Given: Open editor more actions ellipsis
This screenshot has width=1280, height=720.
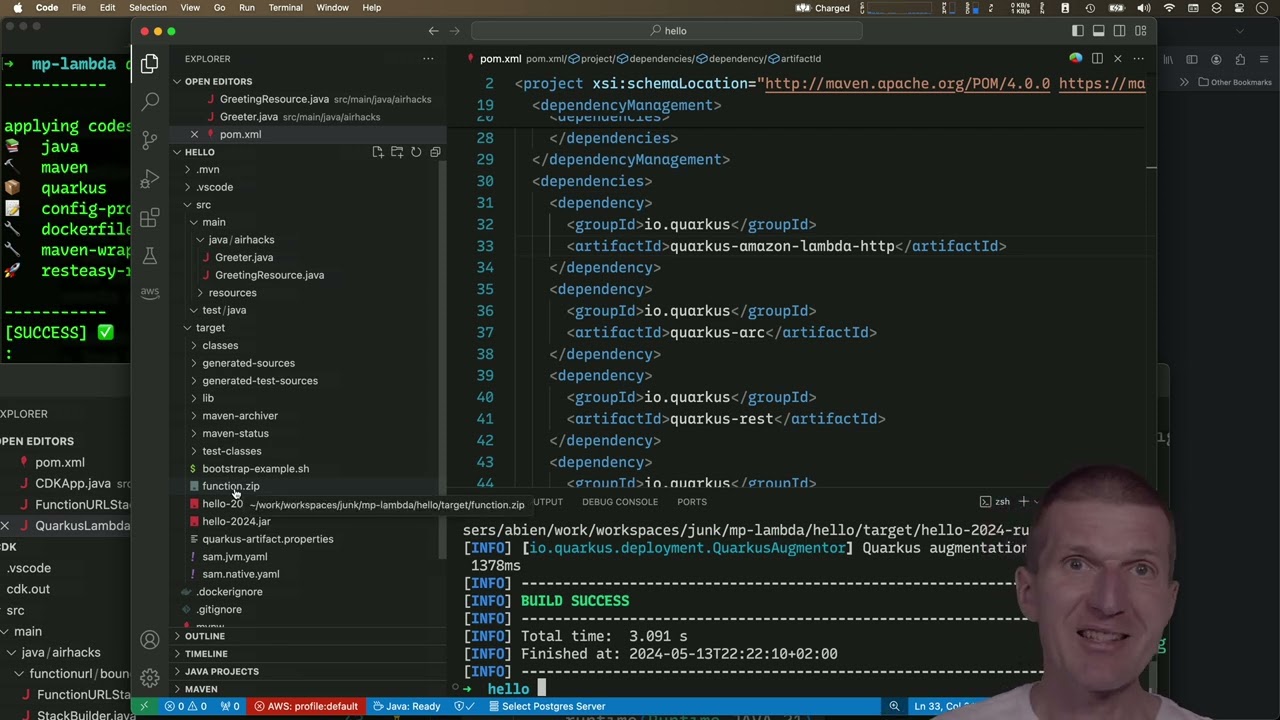Looking at the screenshot, I should coord(1138,59).
